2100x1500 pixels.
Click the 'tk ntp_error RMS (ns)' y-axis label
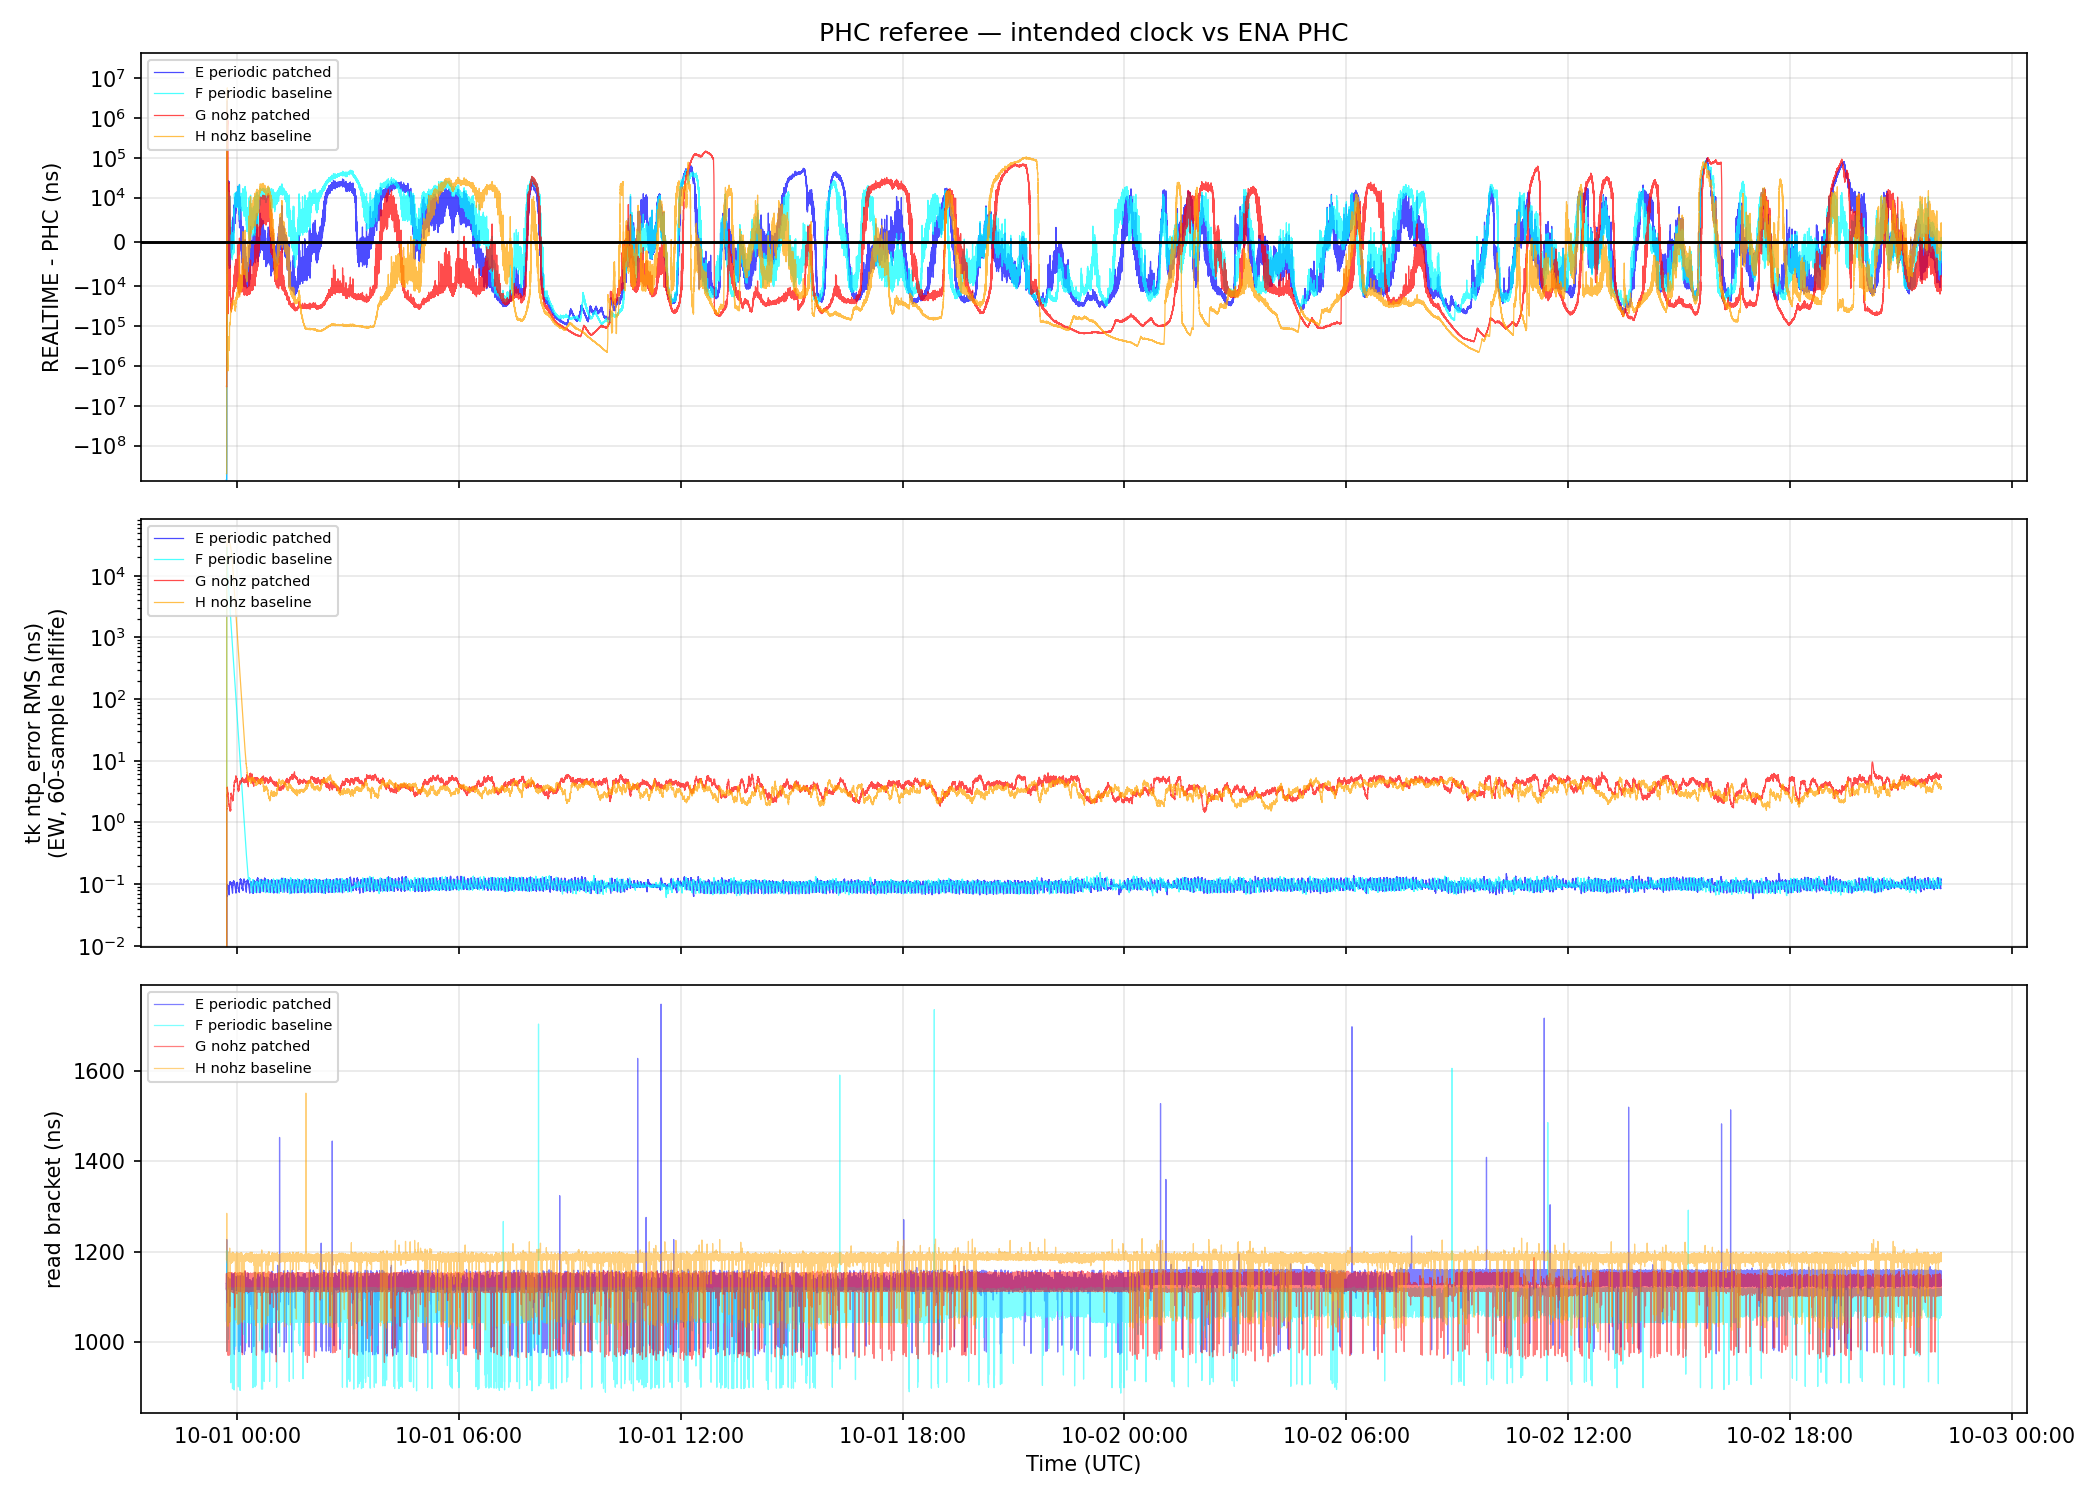(35, 733)
